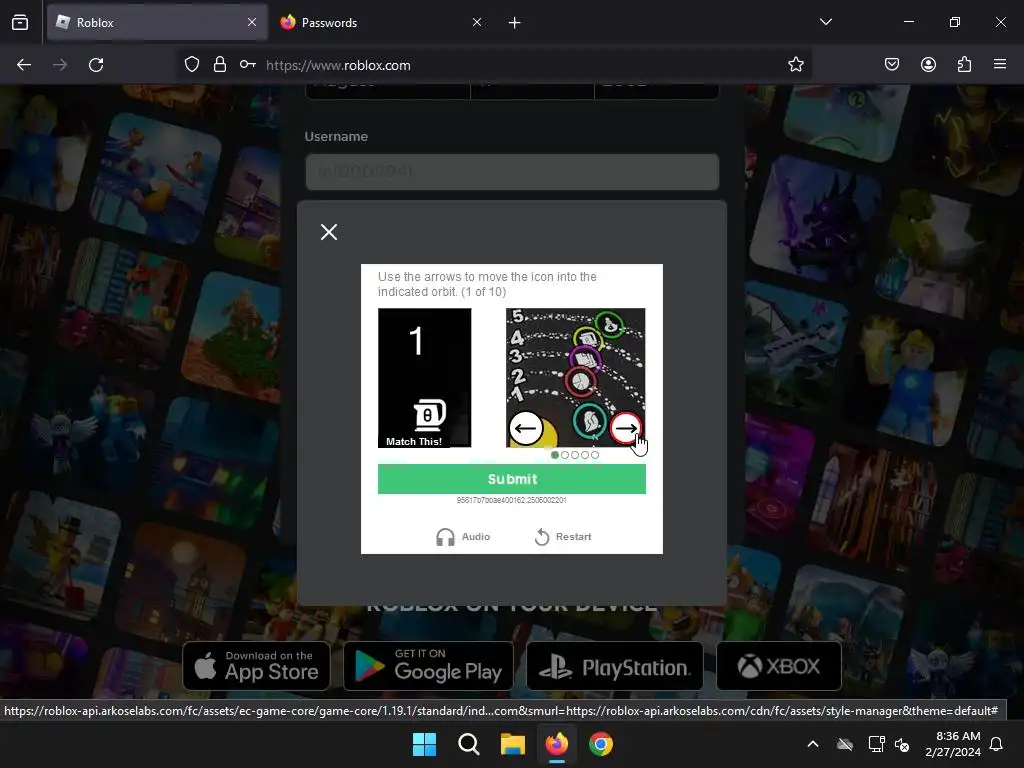
Task: Open the Pocket save icon
Action: pos(892,65)
